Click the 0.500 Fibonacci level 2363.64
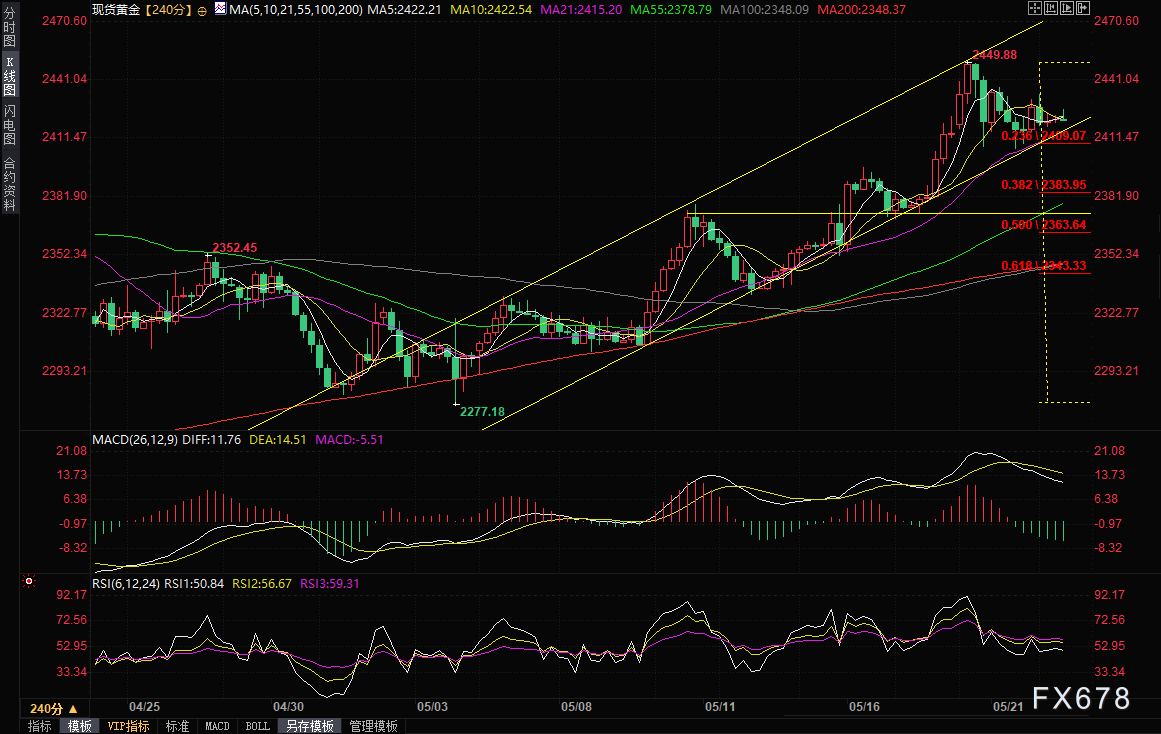Screen dimensions: 1161x734 click(1044, 225)
